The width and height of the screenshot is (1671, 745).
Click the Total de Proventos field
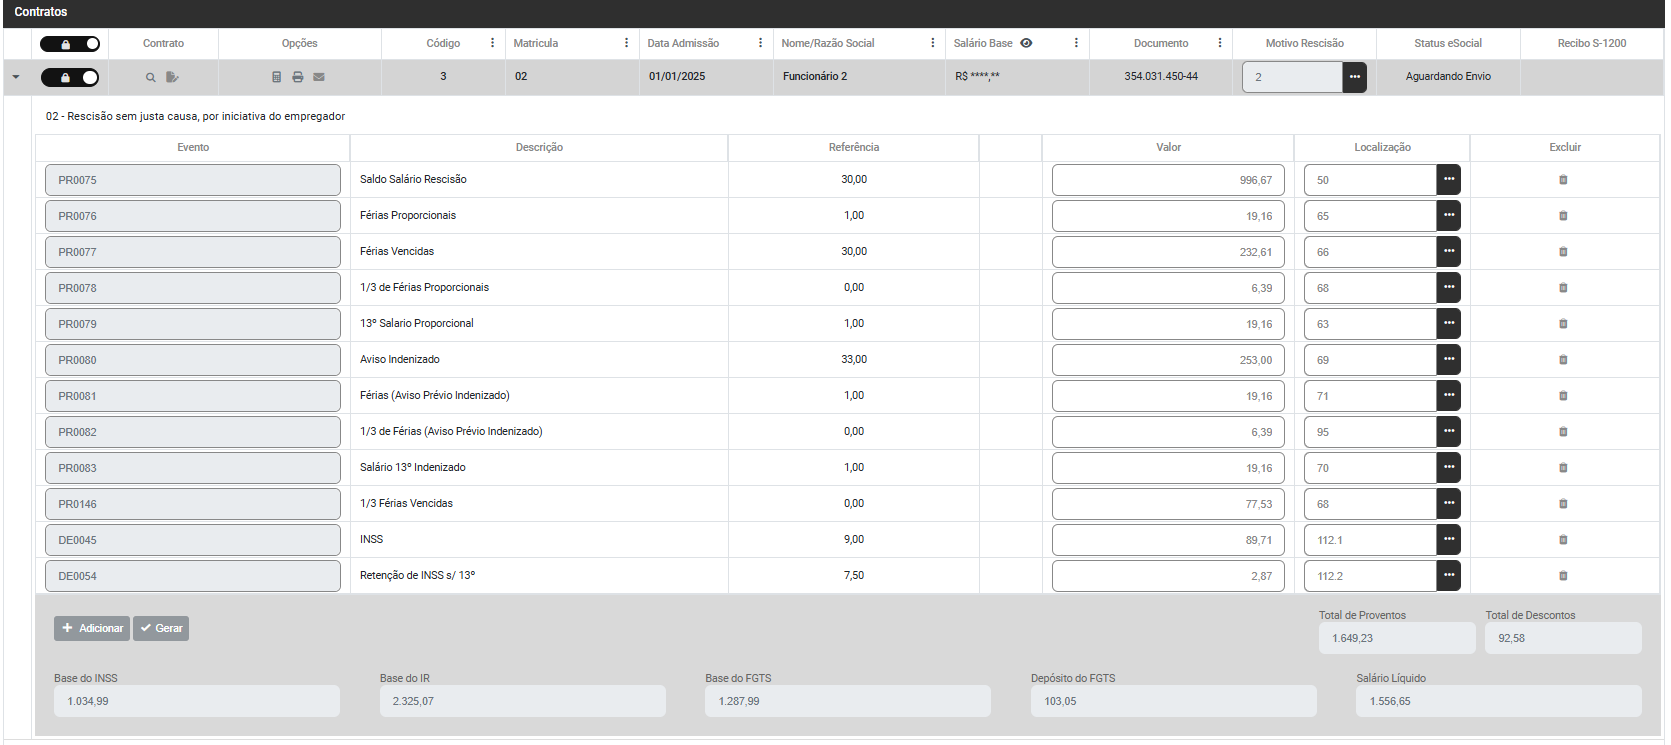1397,638
